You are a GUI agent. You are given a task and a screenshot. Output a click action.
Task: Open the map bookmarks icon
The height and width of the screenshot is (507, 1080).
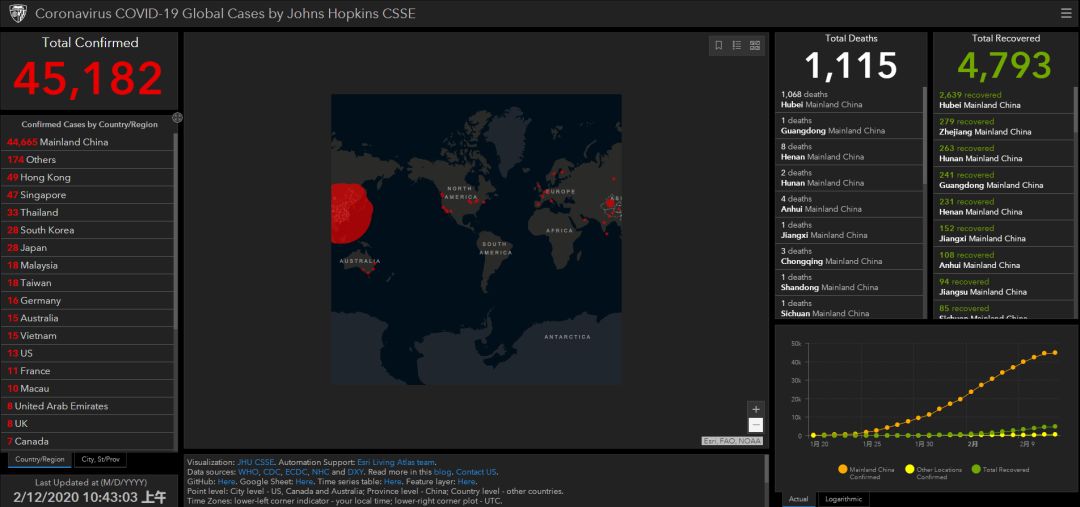(718, 45)
